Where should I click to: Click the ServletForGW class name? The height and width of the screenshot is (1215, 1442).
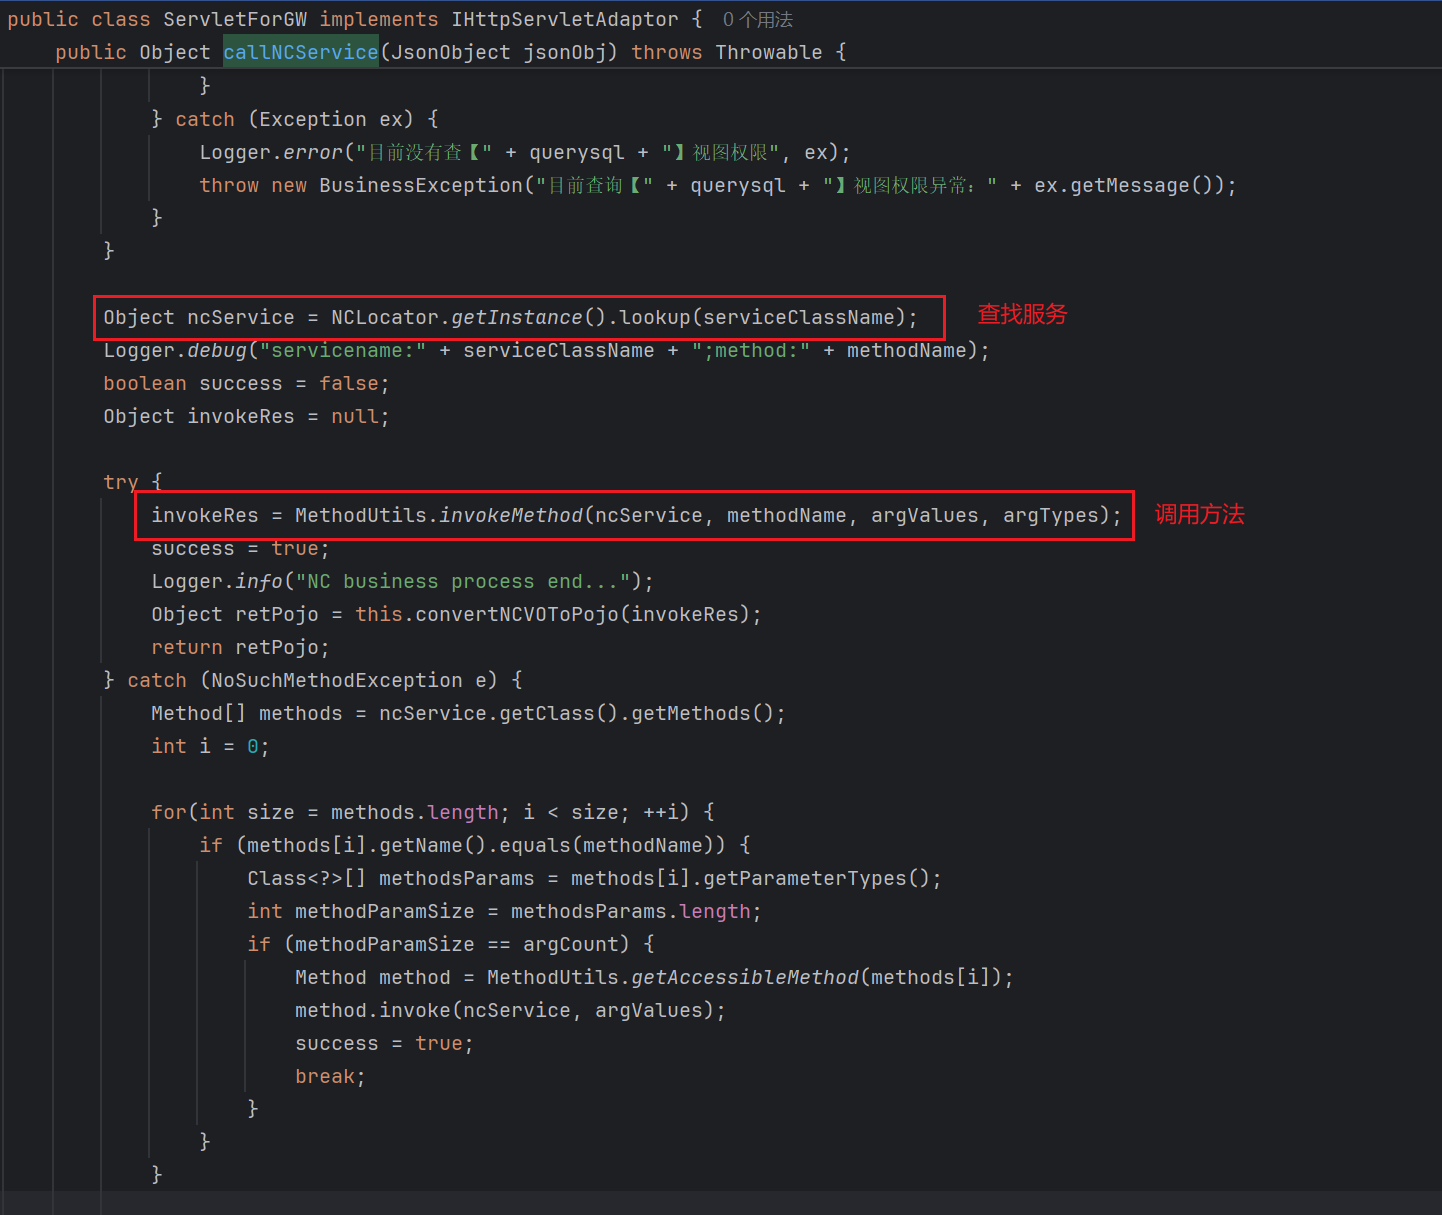click(x=235, y=20)
